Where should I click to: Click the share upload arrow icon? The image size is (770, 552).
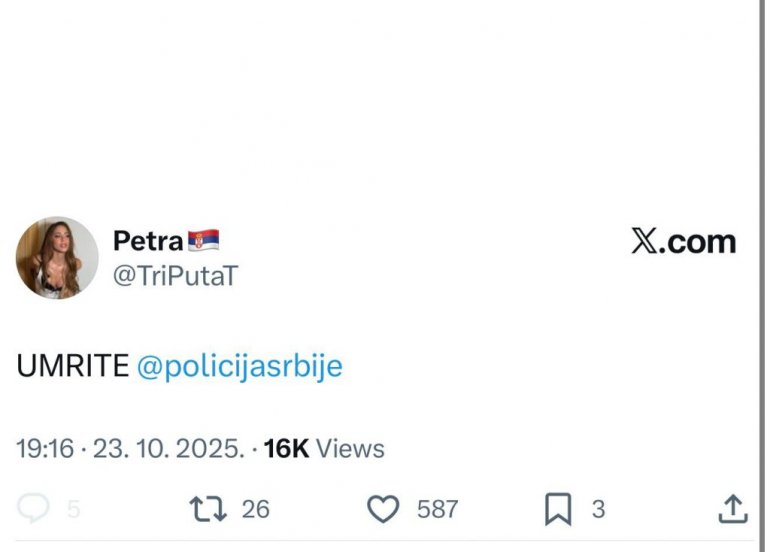733,509
